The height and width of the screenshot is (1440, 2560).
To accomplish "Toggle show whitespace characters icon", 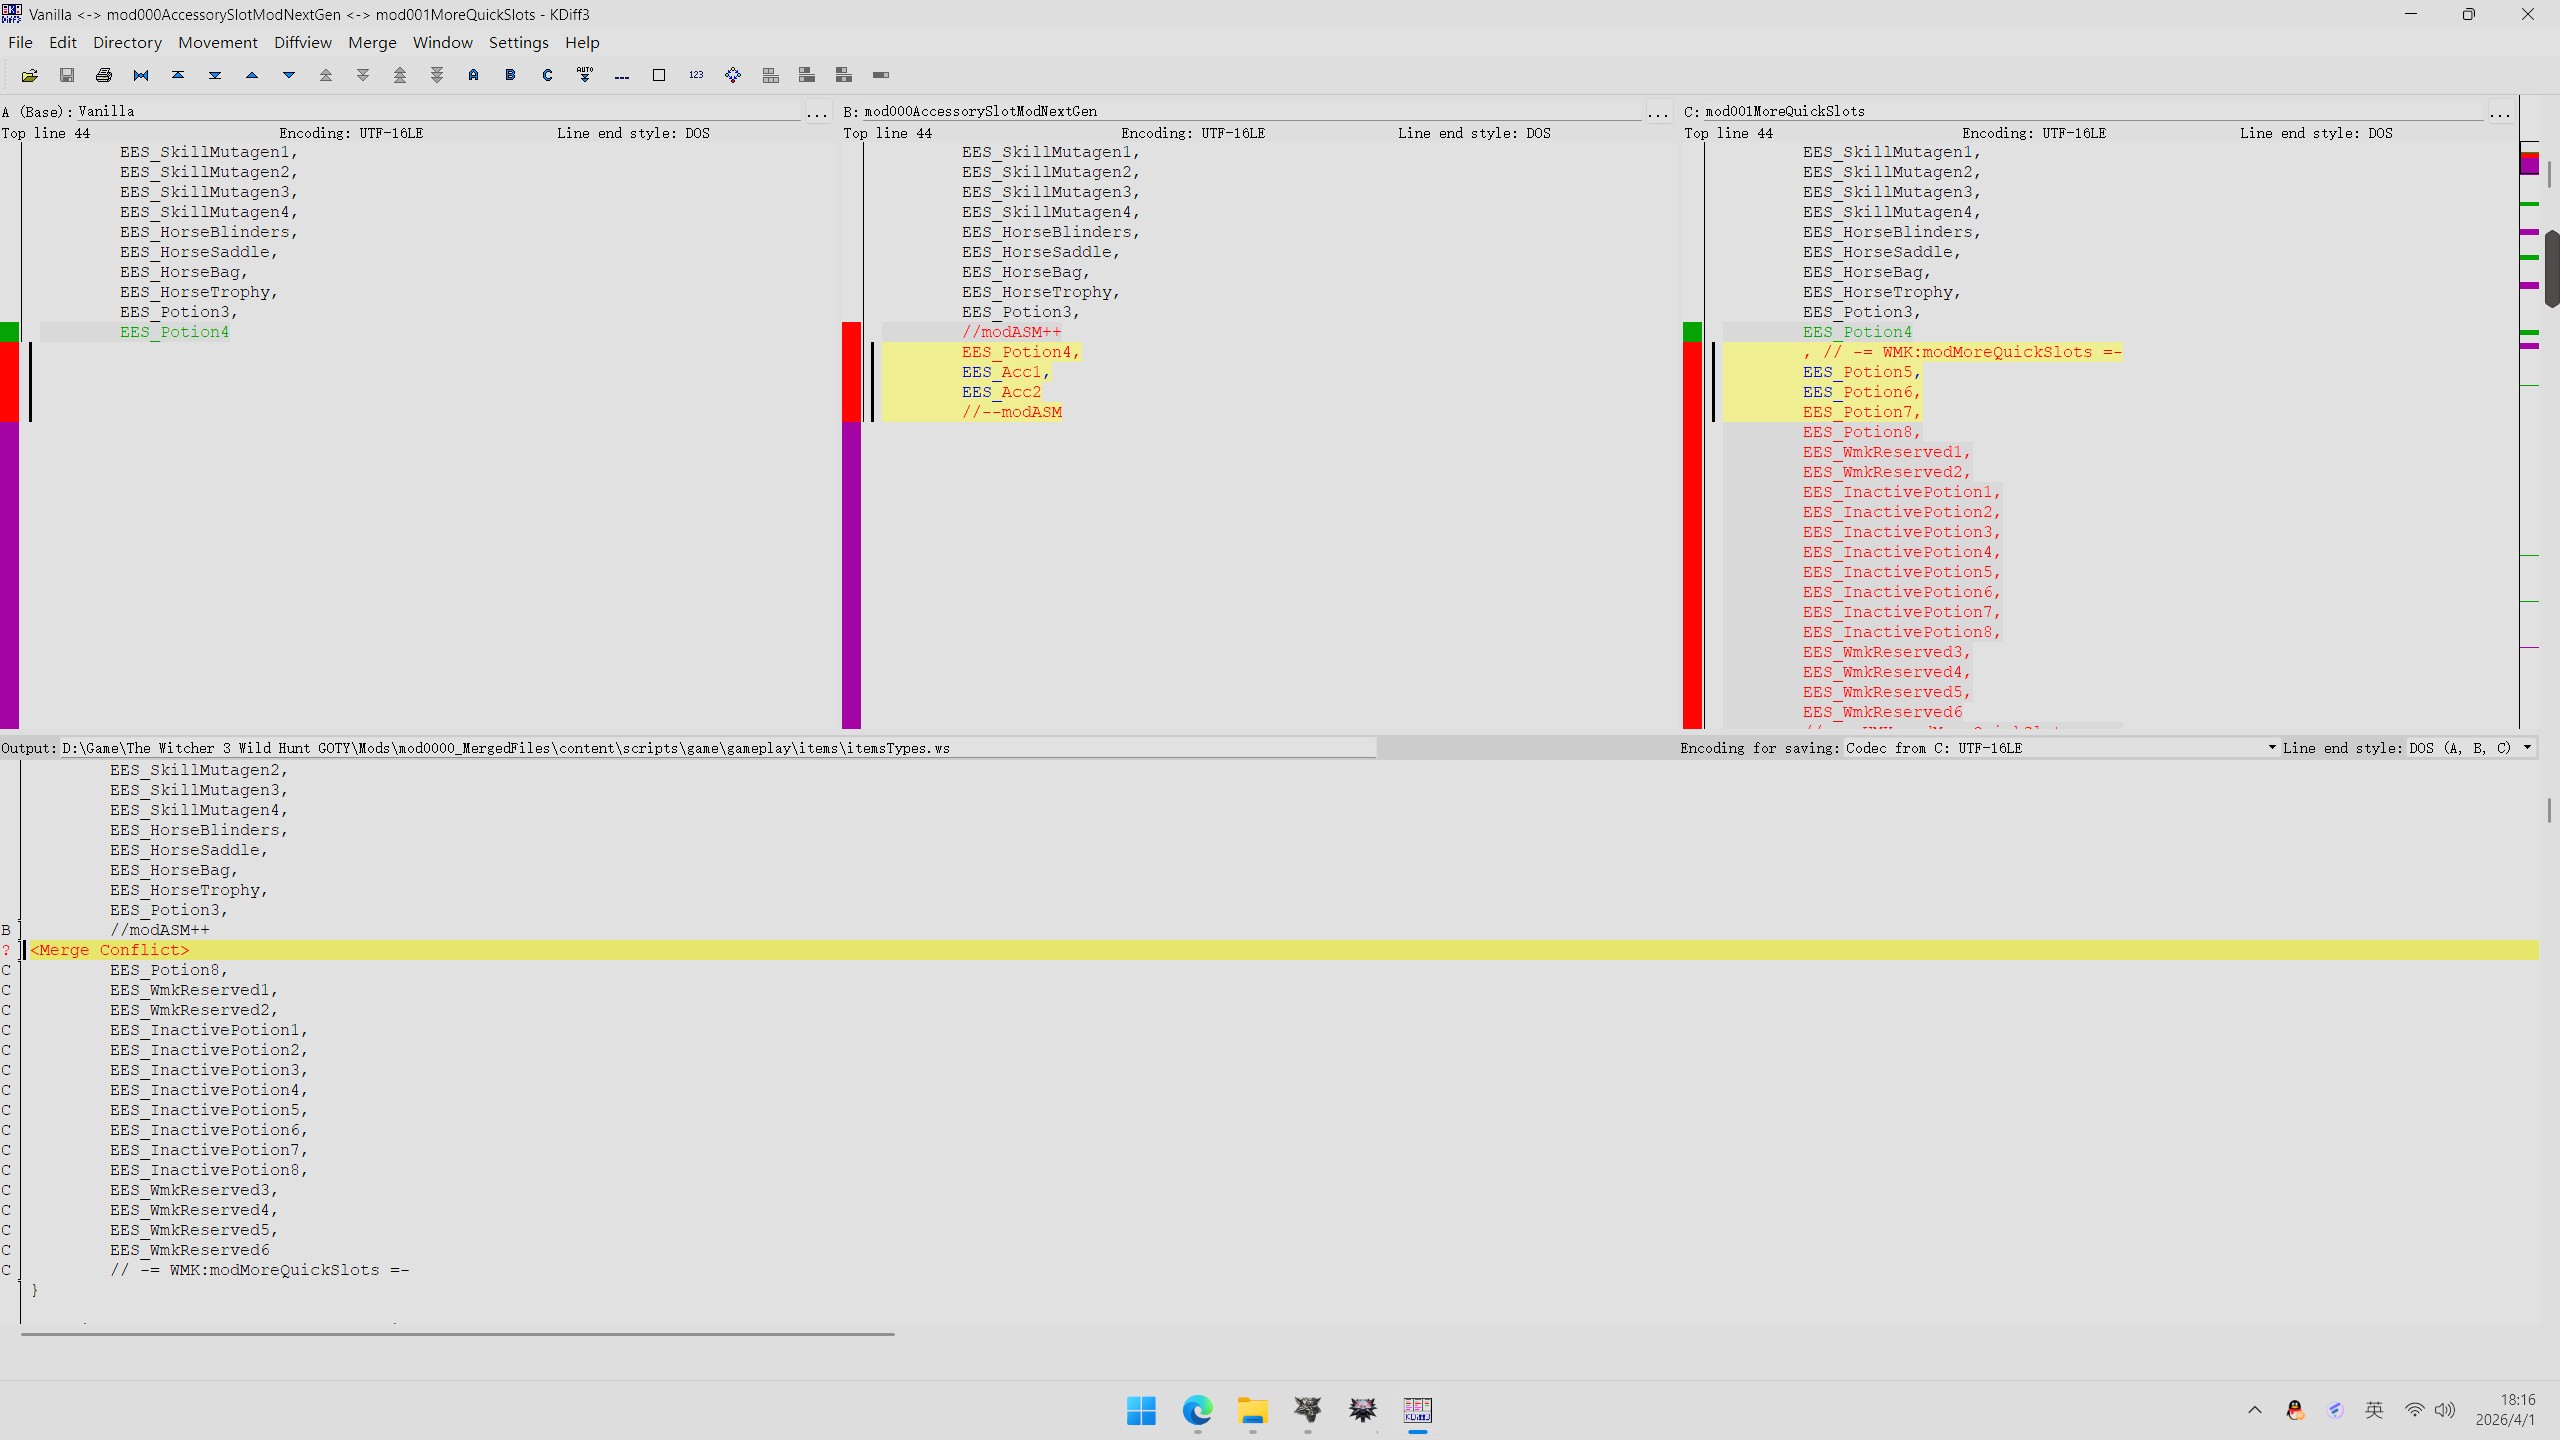I will [622, 75].
